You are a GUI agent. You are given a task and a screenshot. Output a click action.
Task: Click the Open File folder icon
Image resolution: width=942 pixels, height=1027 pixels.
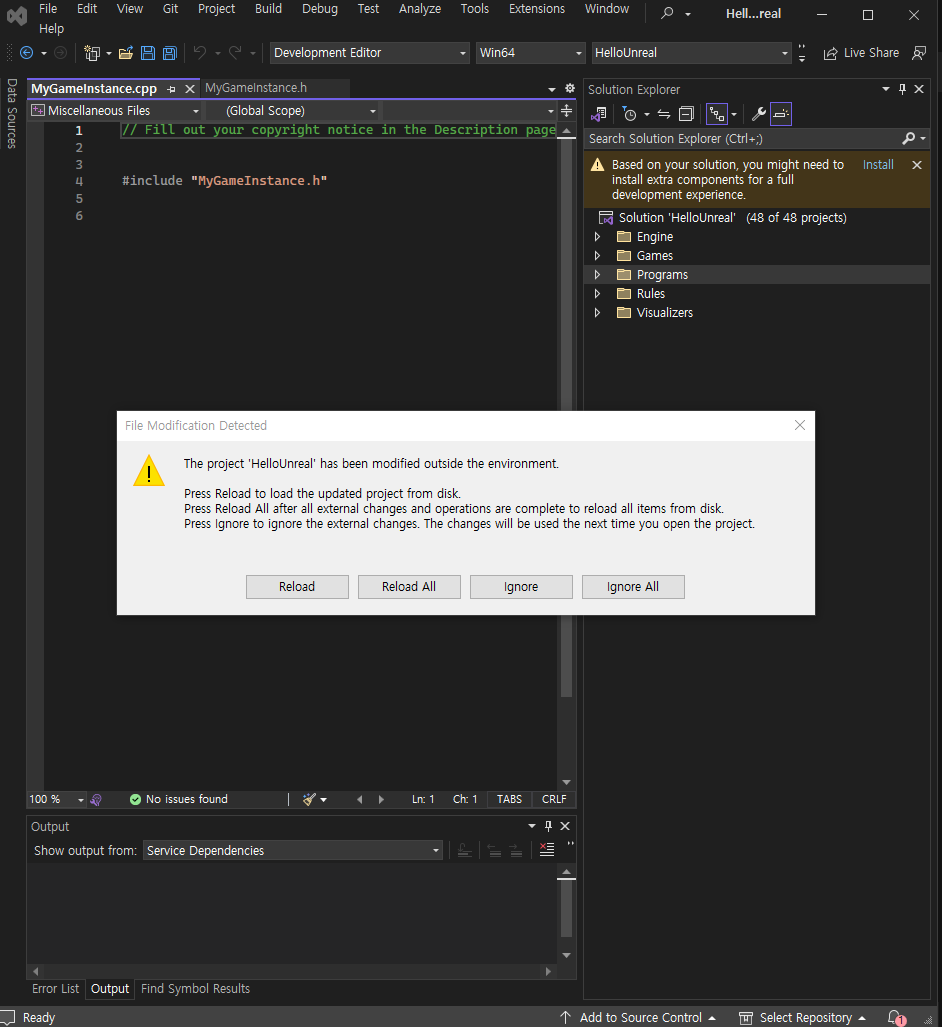tap(126, 53)
